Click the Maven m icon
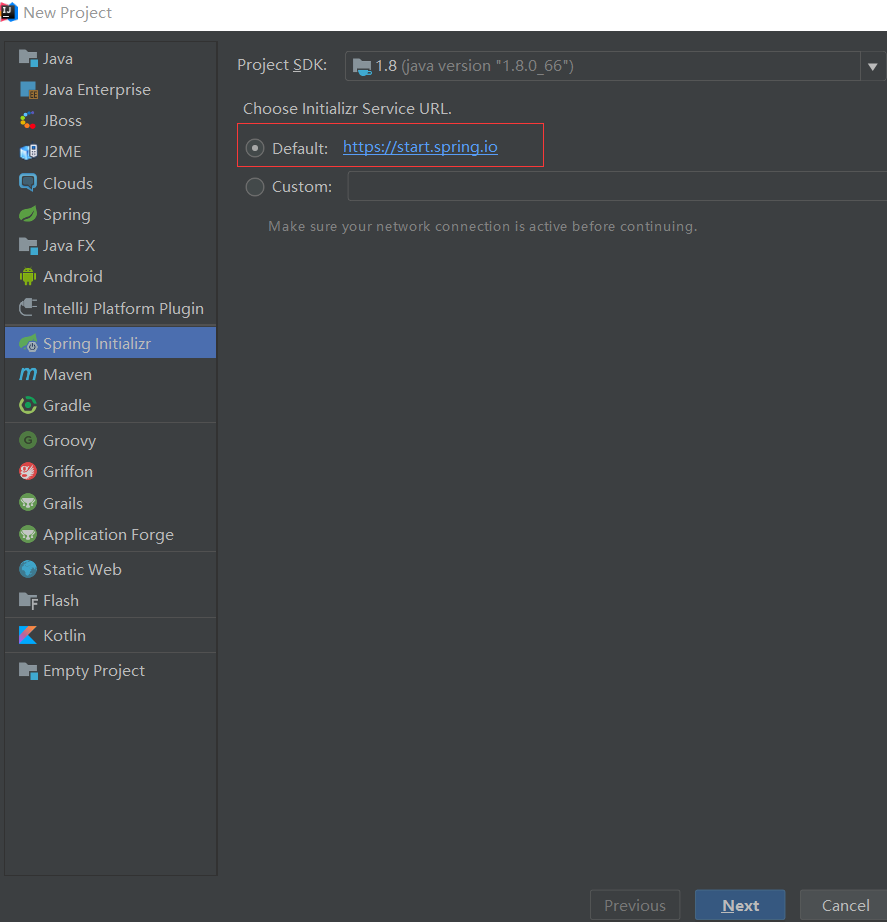 (28, 374)
